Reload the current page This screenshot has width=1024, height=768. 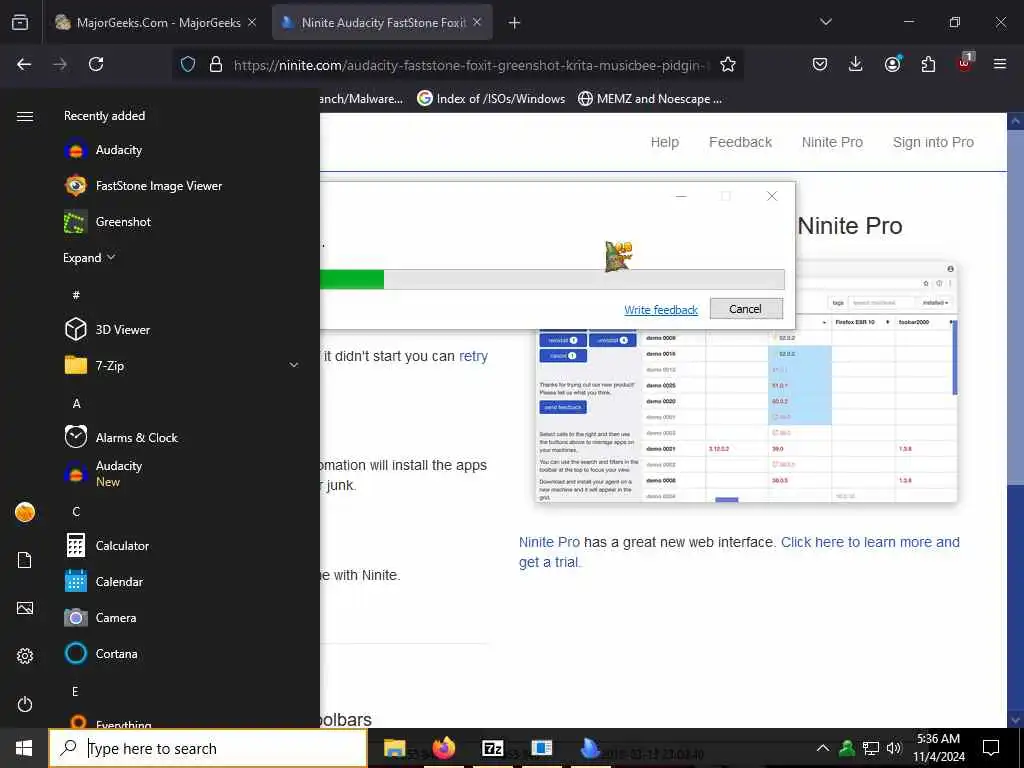(x=96, y=64)
